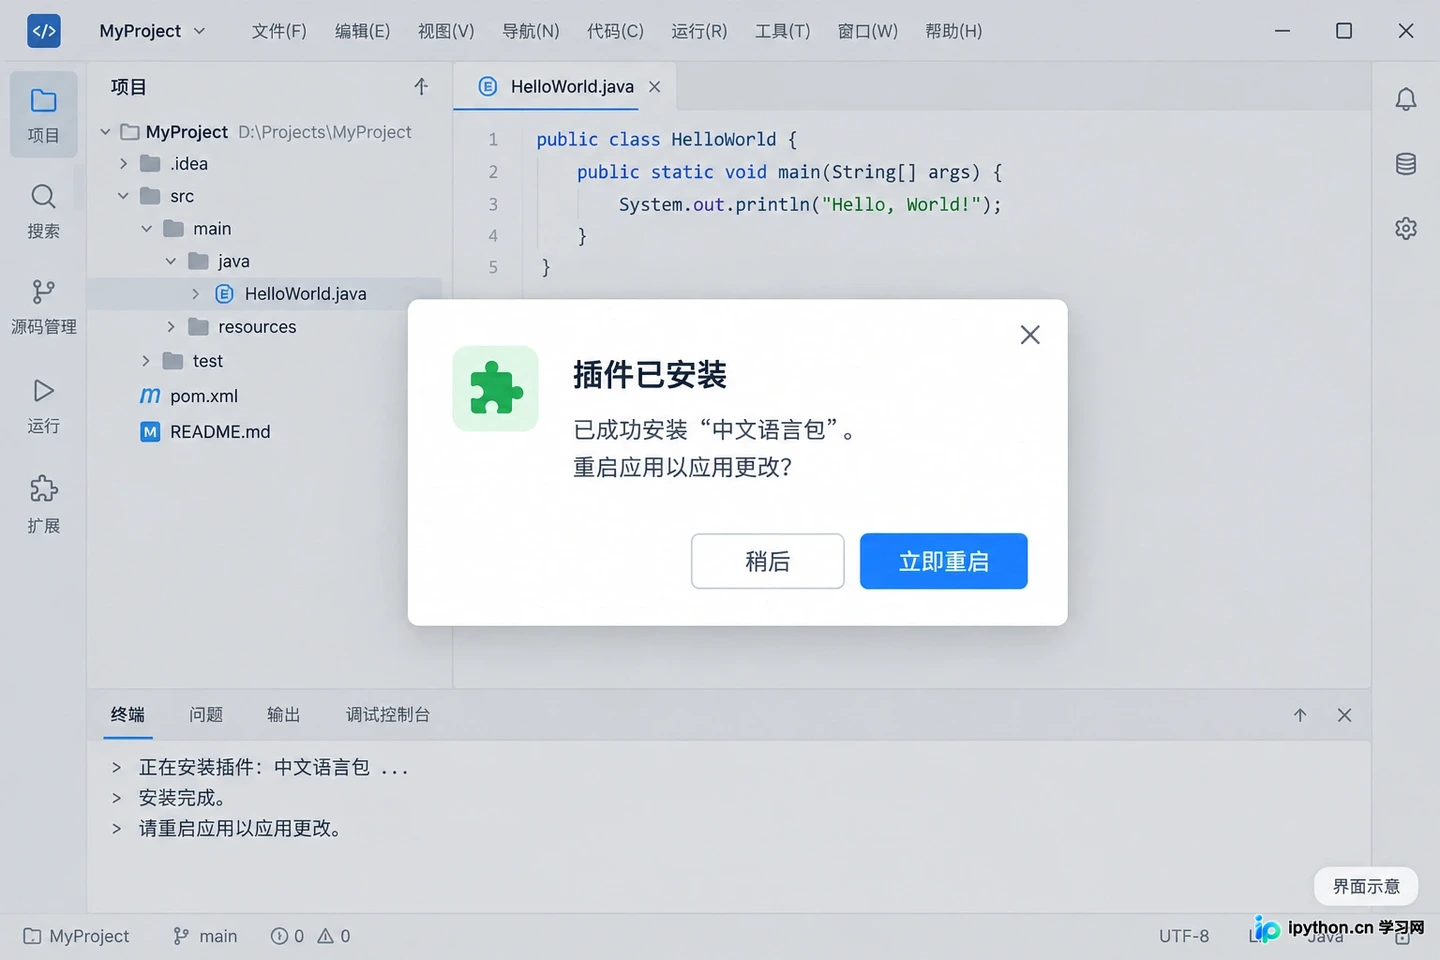
Task: Collapse the main folder
Action: point(147,229)
